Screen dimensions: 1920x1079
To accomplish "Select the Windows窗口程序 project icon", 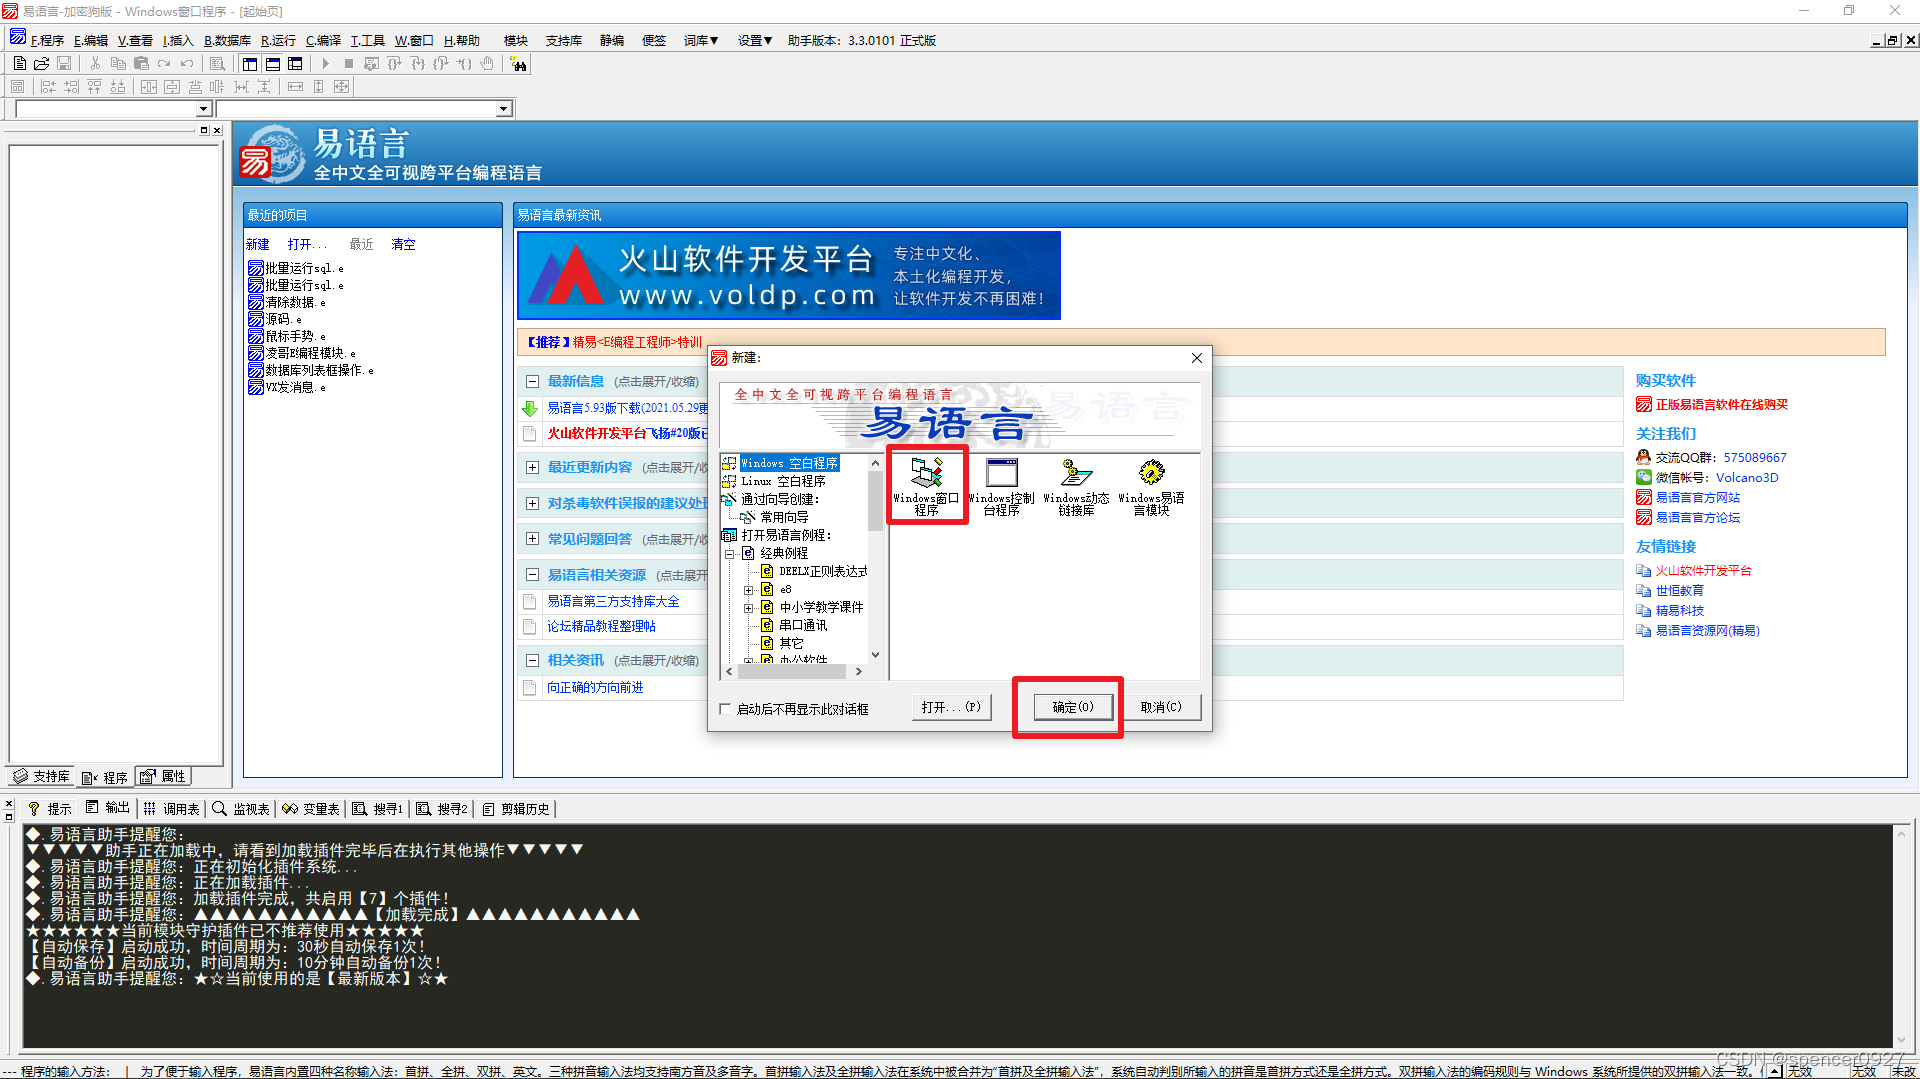I will coord(926,486).
